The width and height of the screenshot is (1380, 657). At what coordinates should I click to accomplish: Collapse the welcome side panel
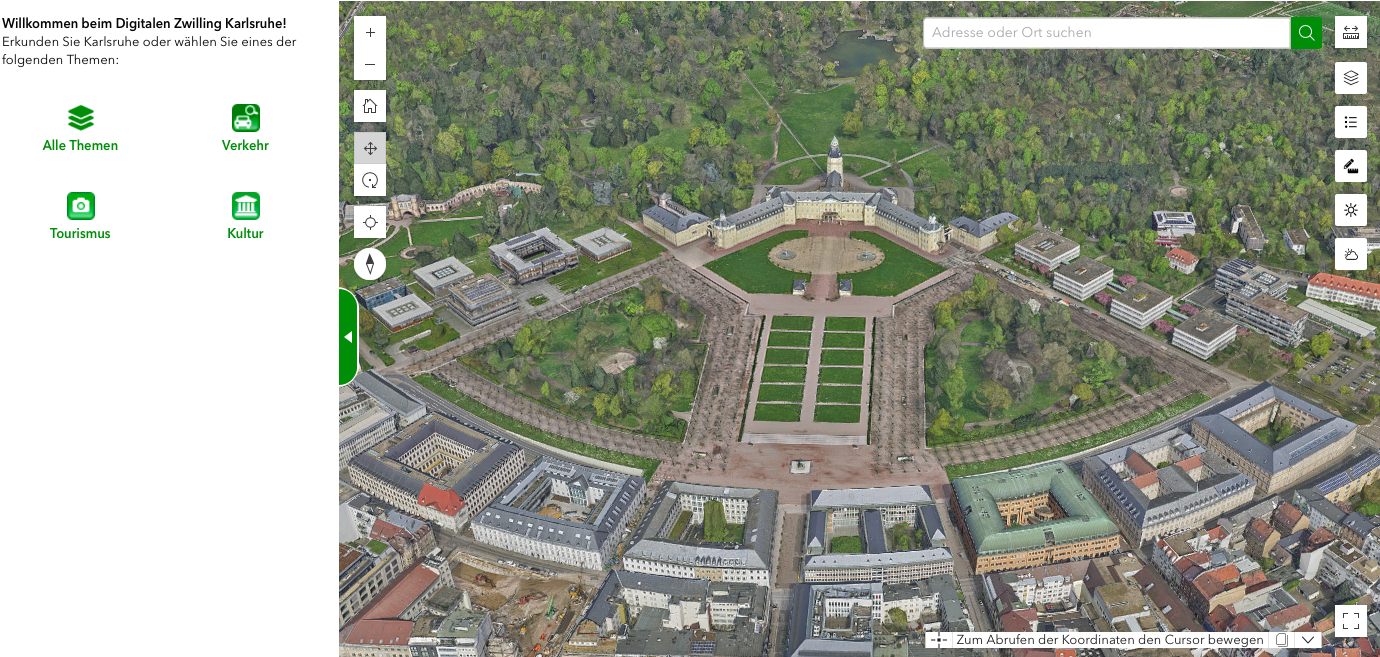[346, 337]
